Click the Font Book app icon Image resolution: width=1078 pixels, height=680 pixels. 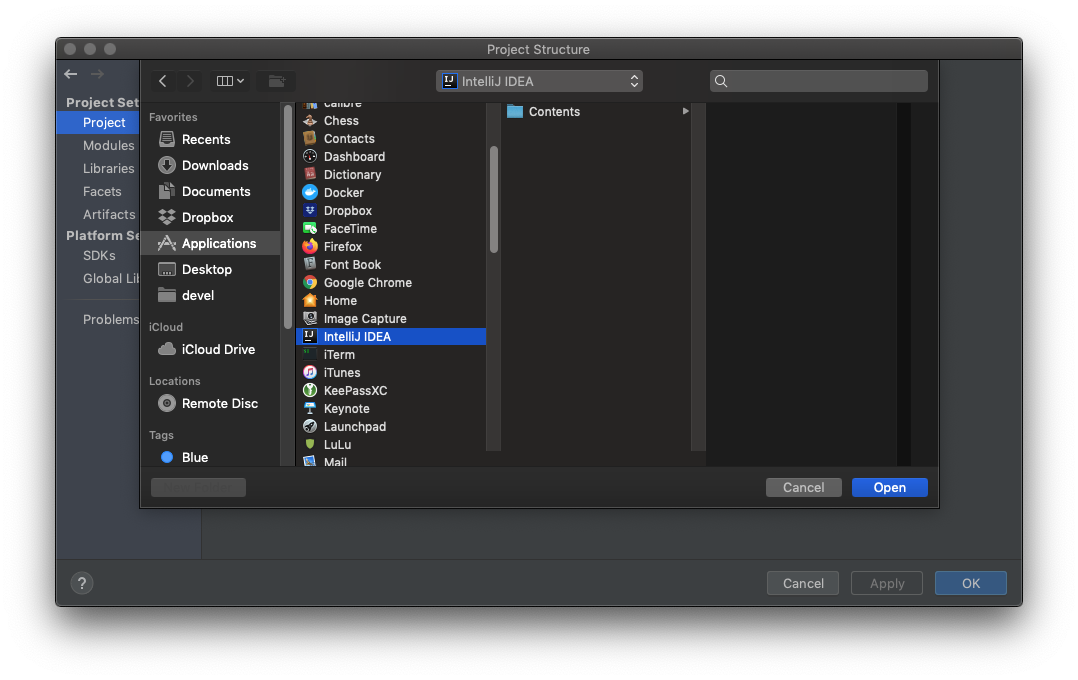pyautogui.click(x=310, y=264)
